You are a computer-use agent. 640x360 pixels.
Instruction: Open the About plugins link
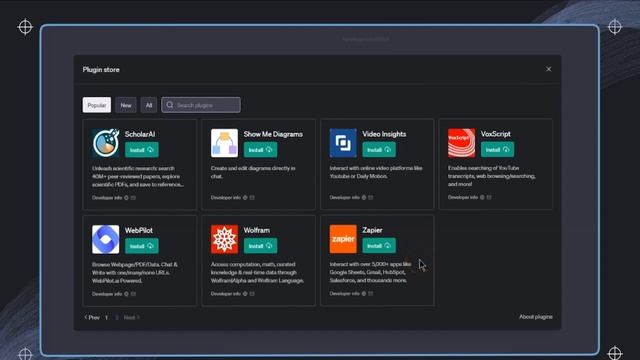tap(536, 317)
